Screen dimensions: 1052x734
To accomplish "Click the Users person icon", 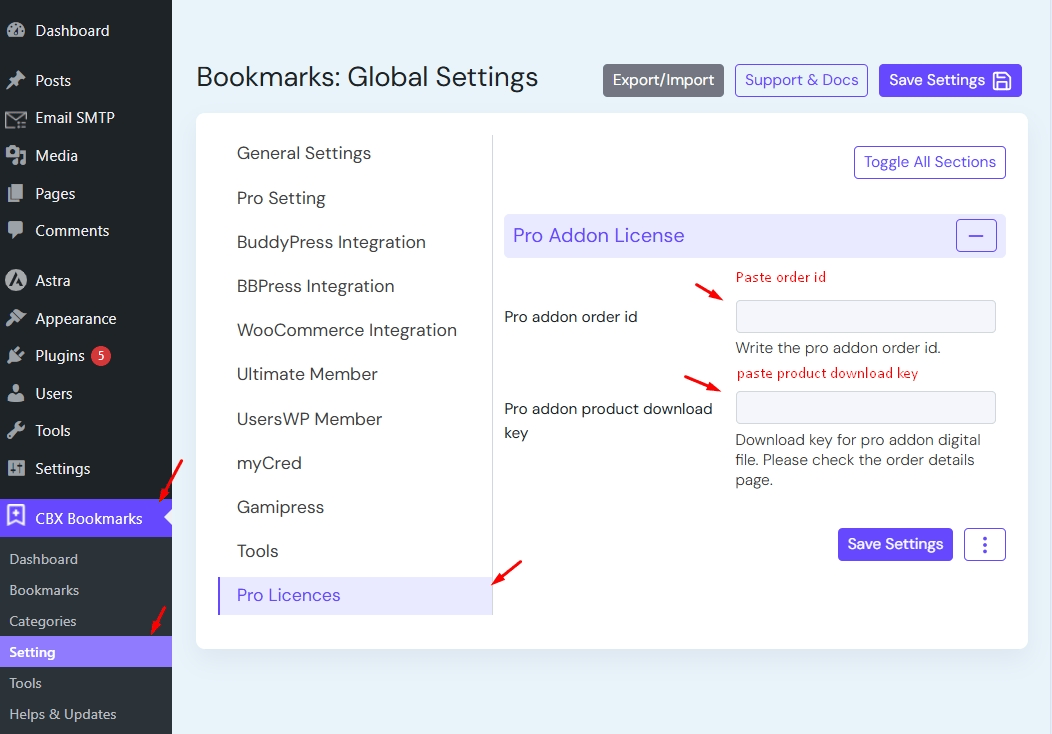I will coord(17,393).
